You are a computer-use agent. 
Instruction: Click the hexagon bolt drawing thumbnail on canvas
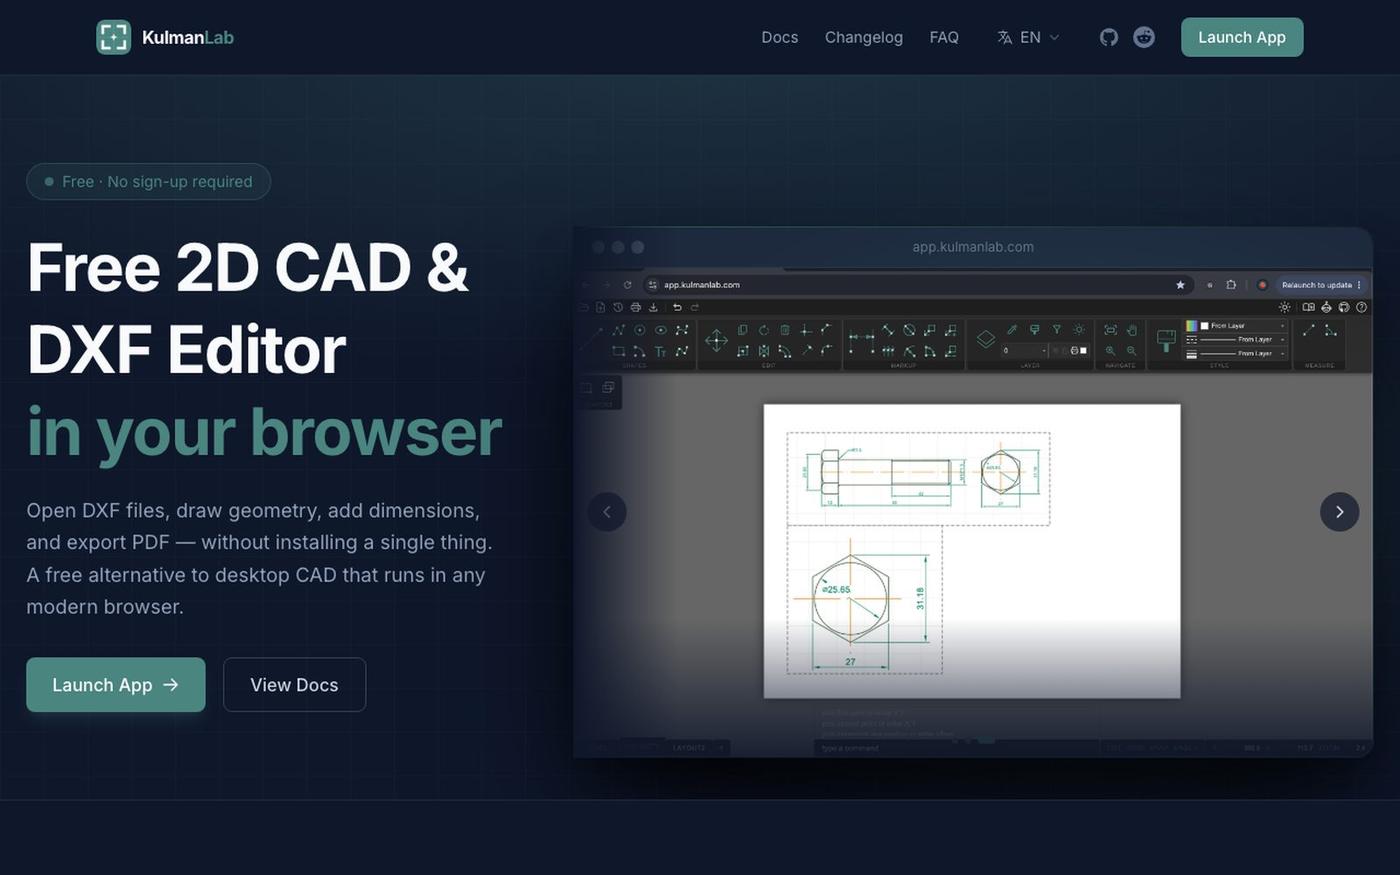[x=865, y=600]
